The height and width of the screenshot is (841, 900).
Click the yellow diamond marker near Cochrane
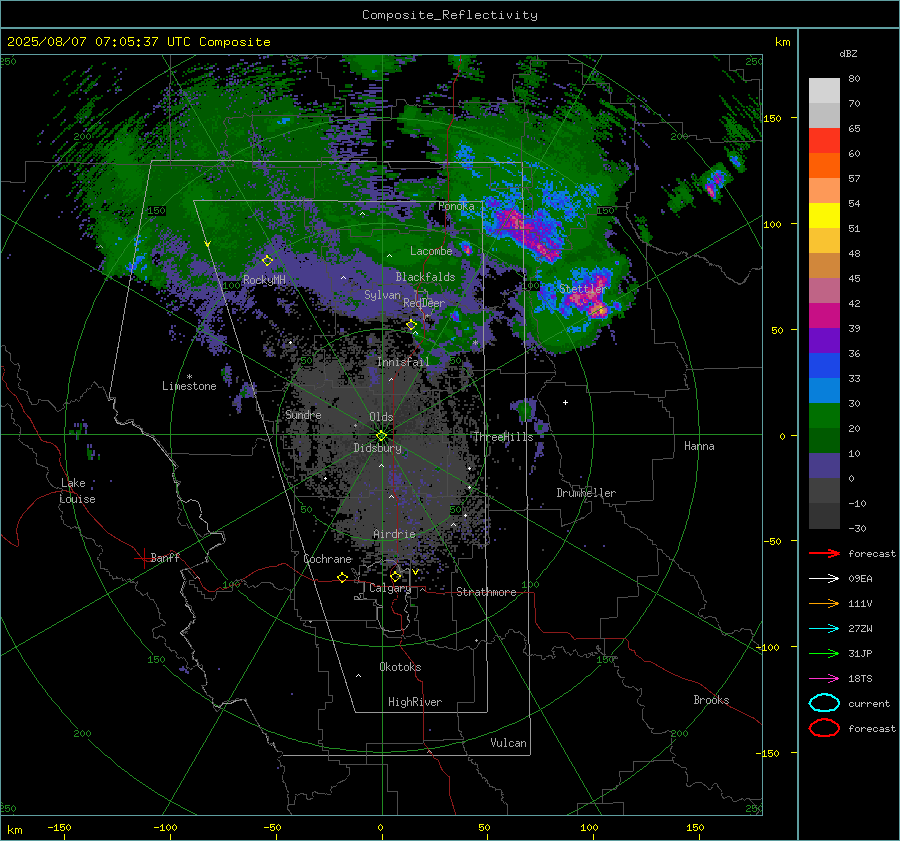[x=342, y=577]
